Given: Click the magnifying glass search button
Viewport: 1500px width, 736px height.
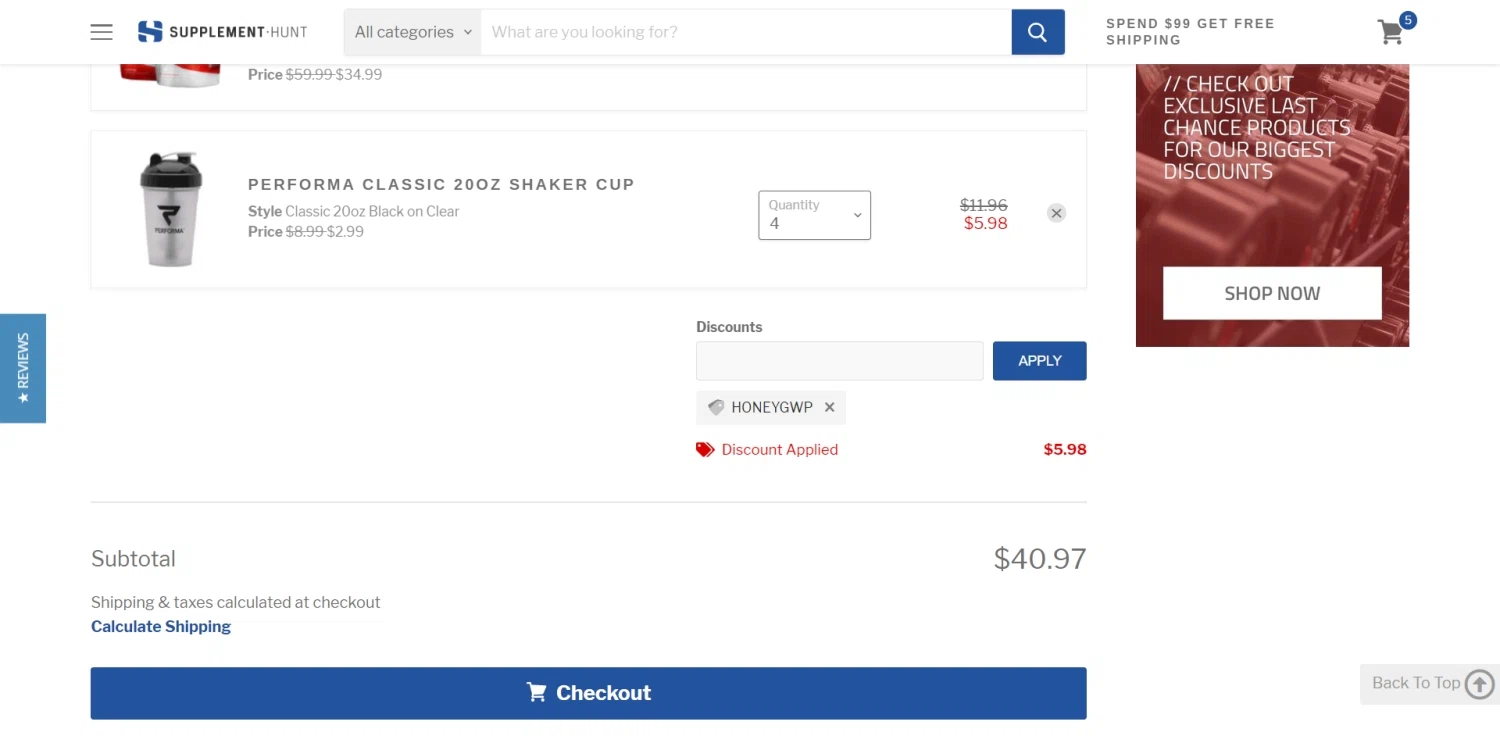Looking at the screenshot, I should pyautogui.click(x=1037, y=32).
